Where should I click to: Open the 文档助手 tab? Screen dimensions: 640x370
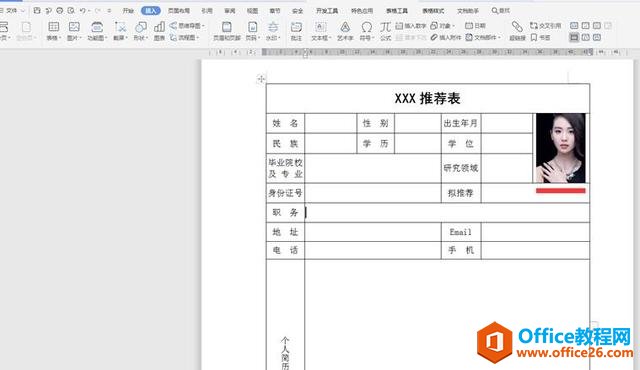coord(468,11)
